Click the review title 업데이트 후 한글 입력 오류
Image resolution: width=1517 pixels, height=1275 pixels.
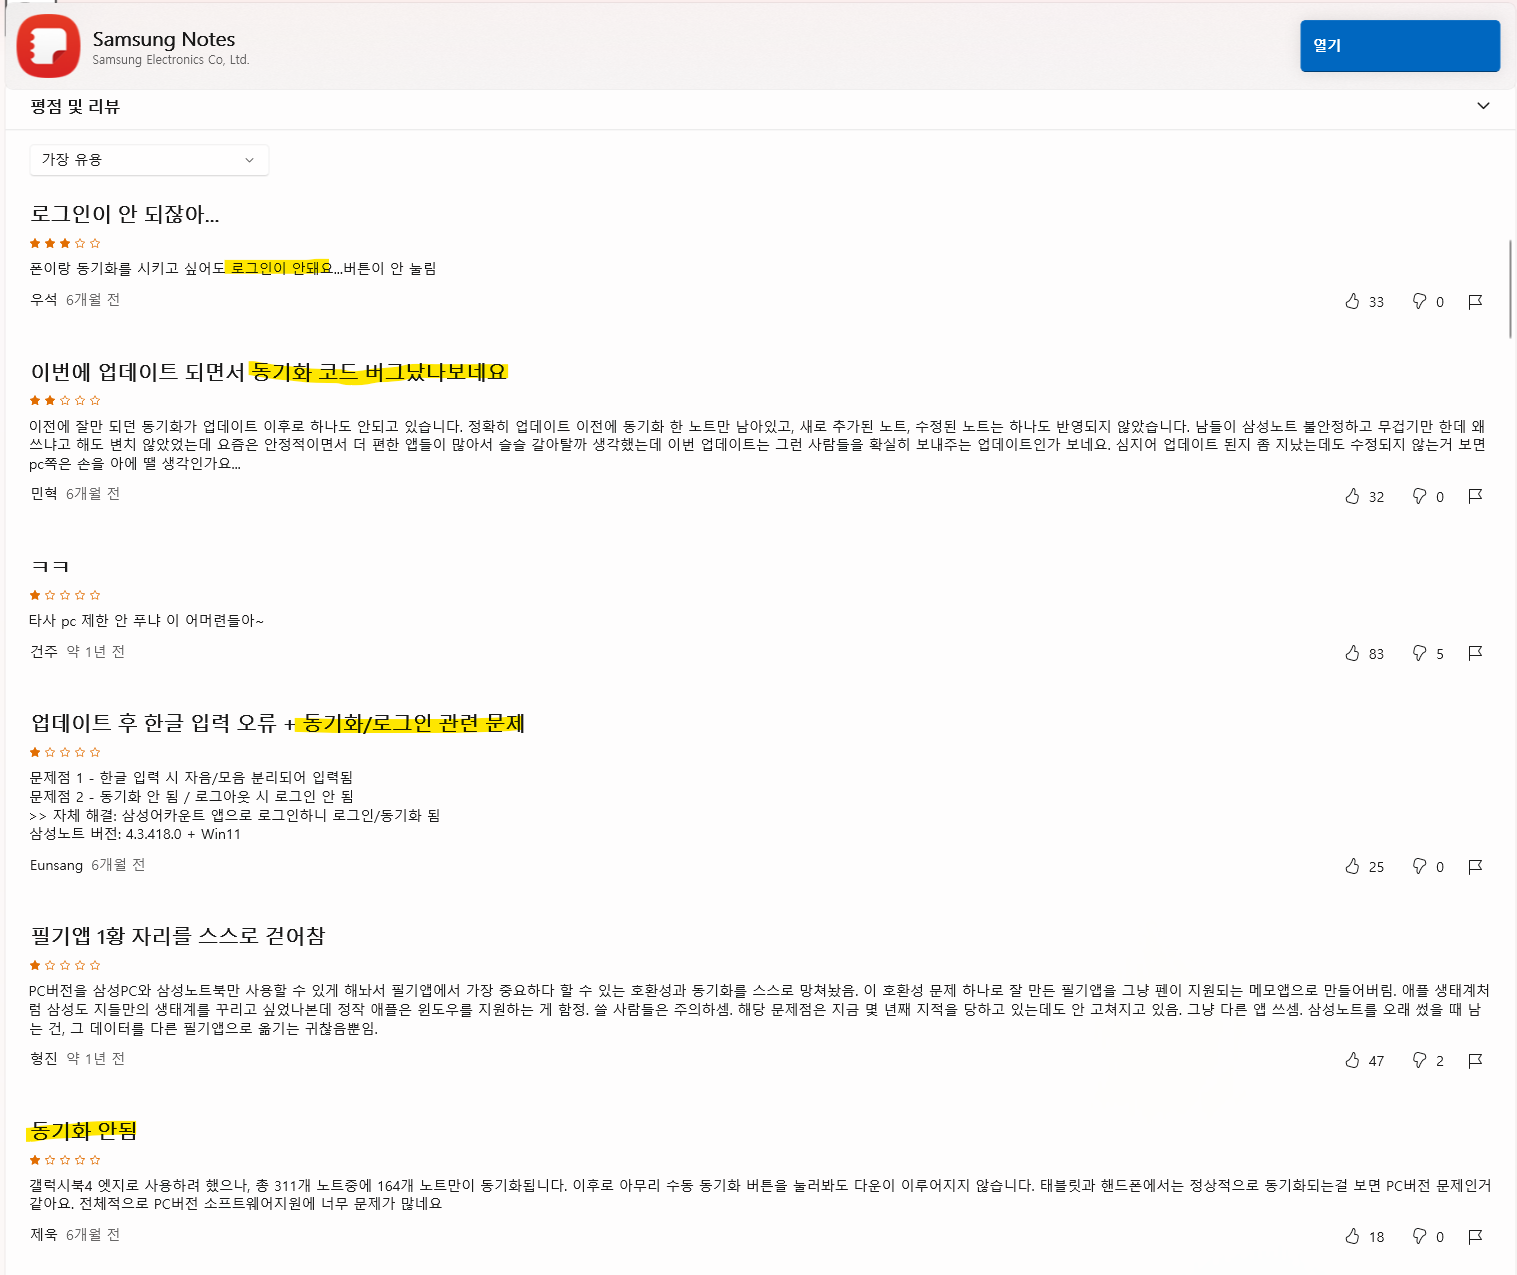tap(153, 723)
